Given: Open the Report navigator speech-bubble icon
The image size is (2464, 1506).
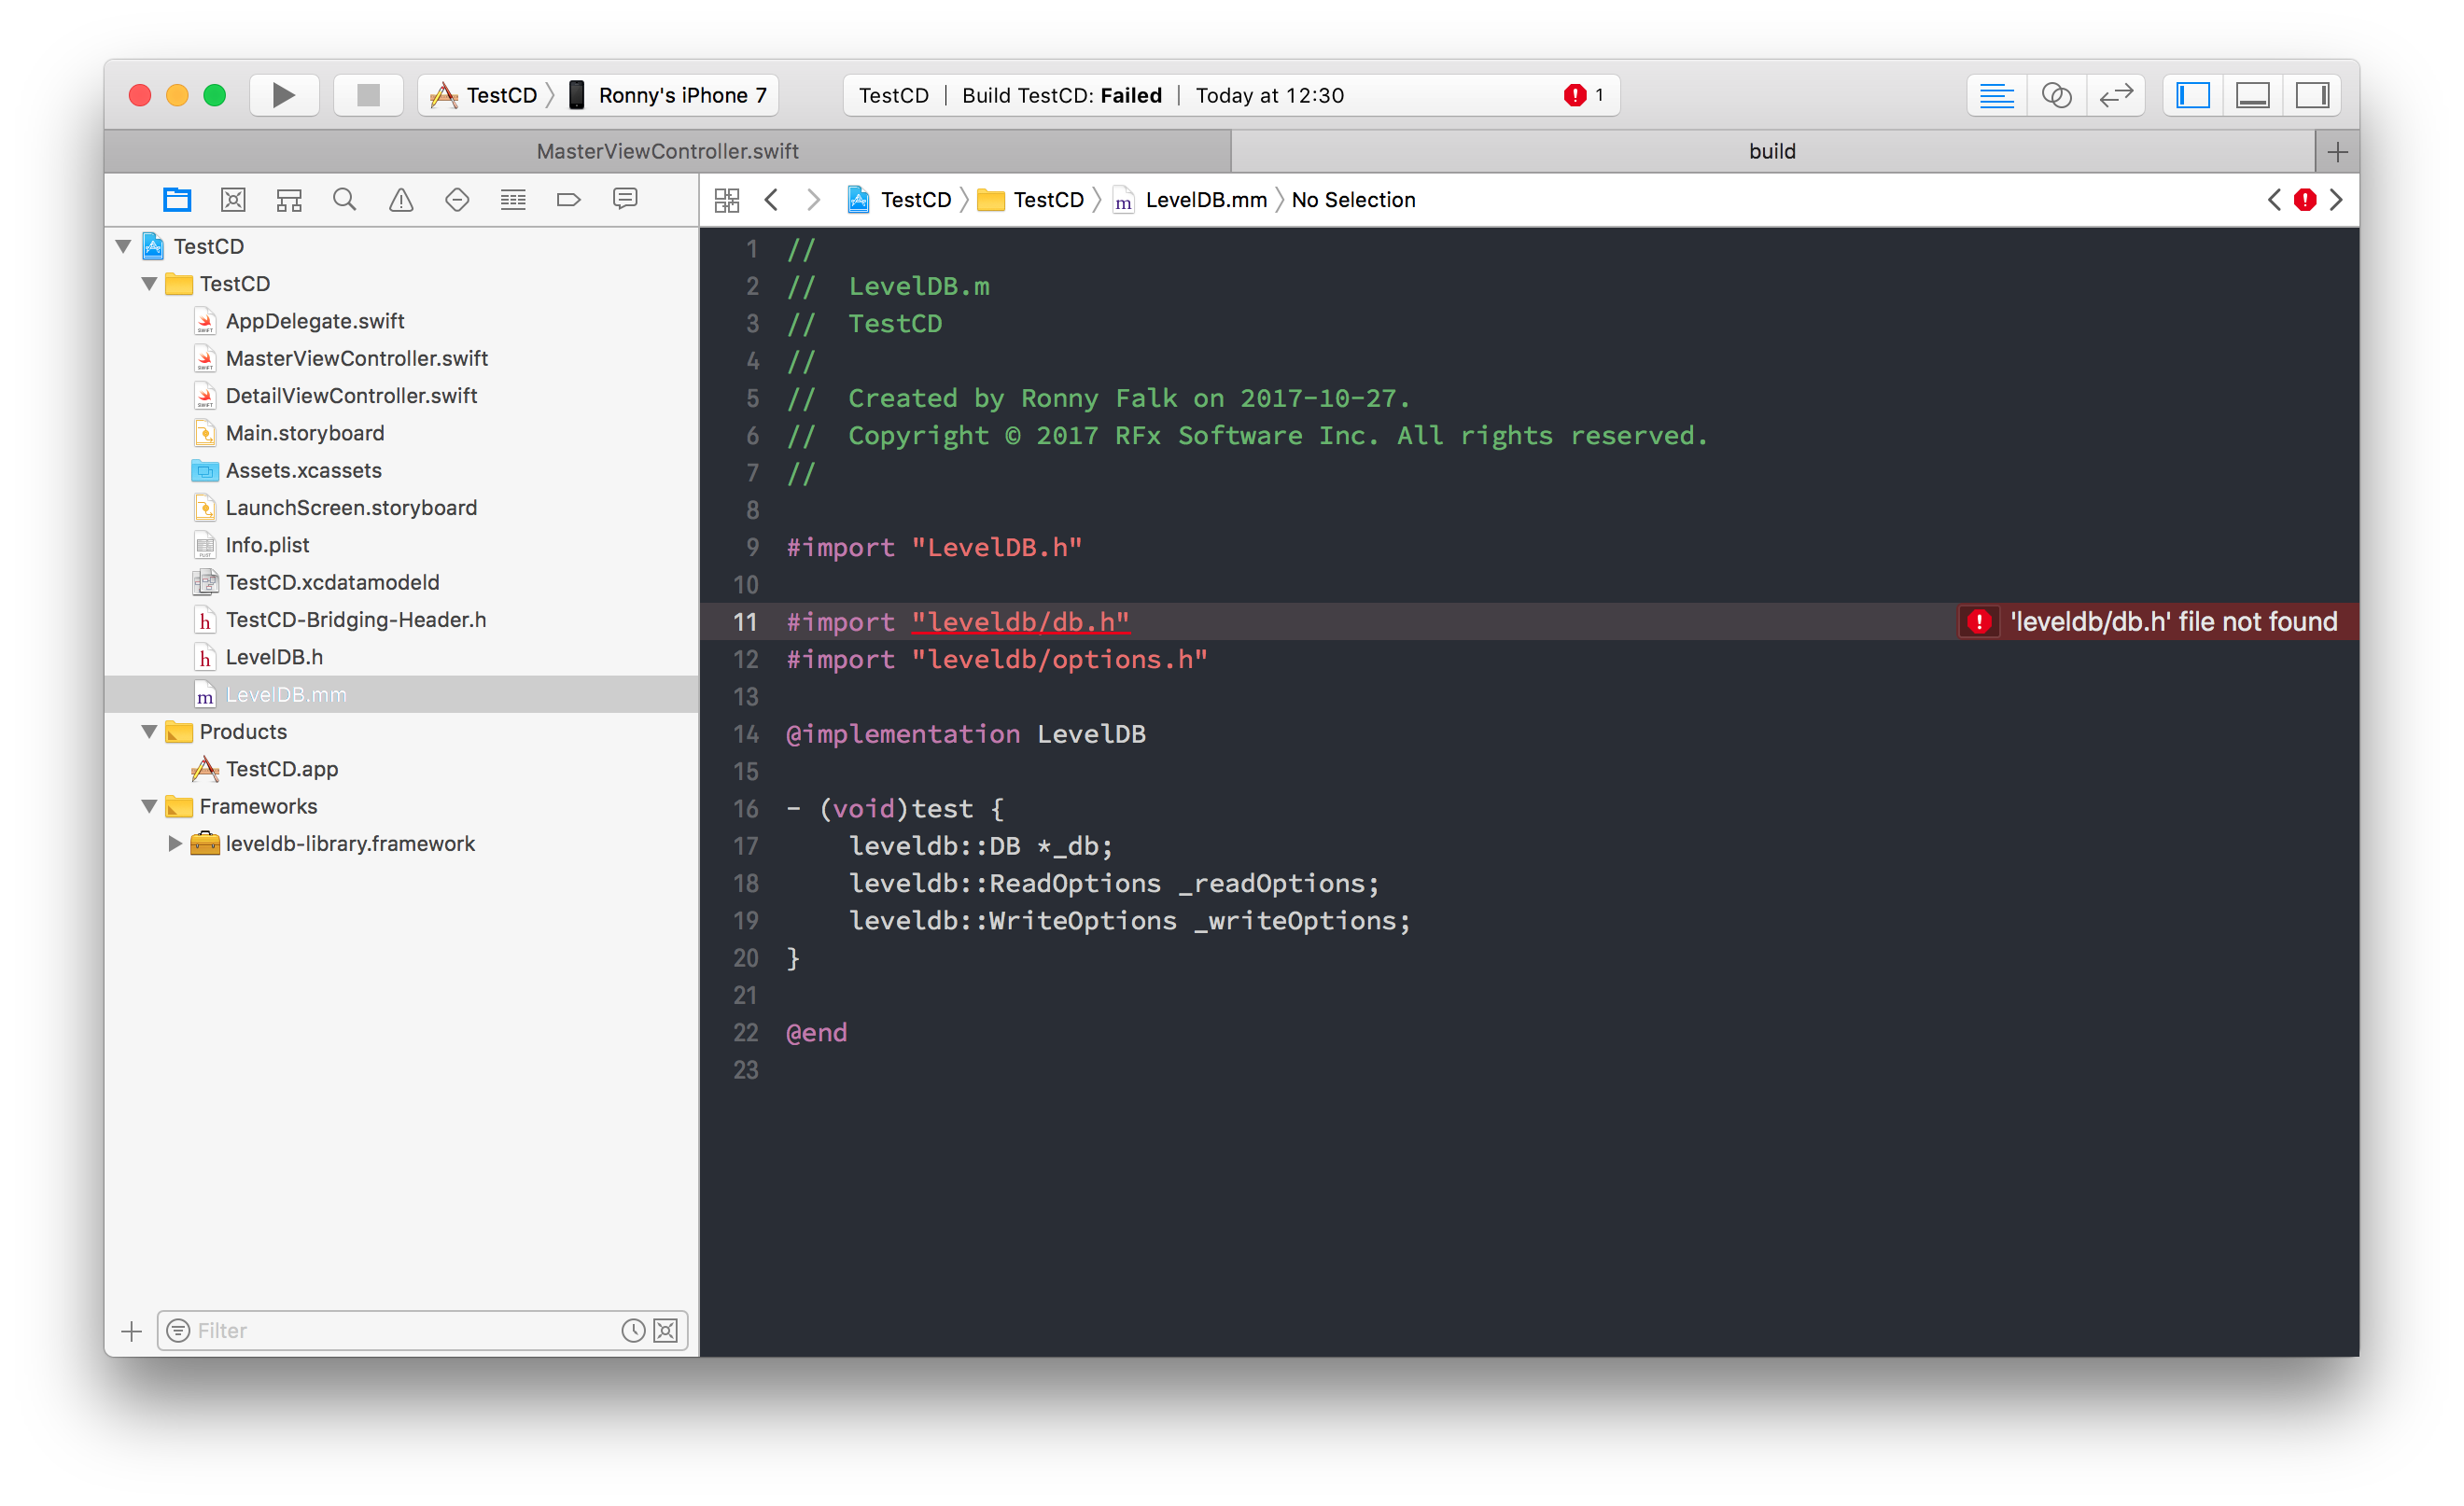Looking at the screenshot, I should (625, 200).
